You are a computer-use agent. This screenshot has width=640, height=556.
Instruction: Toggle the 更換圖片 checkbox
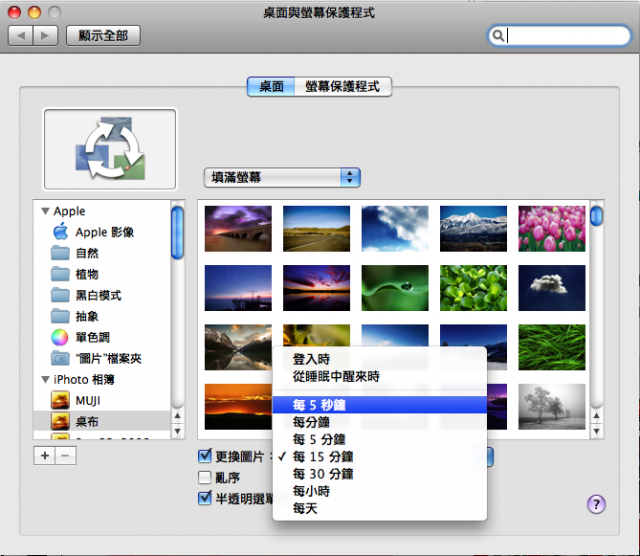pyautogui.click(x=204, y=456)
